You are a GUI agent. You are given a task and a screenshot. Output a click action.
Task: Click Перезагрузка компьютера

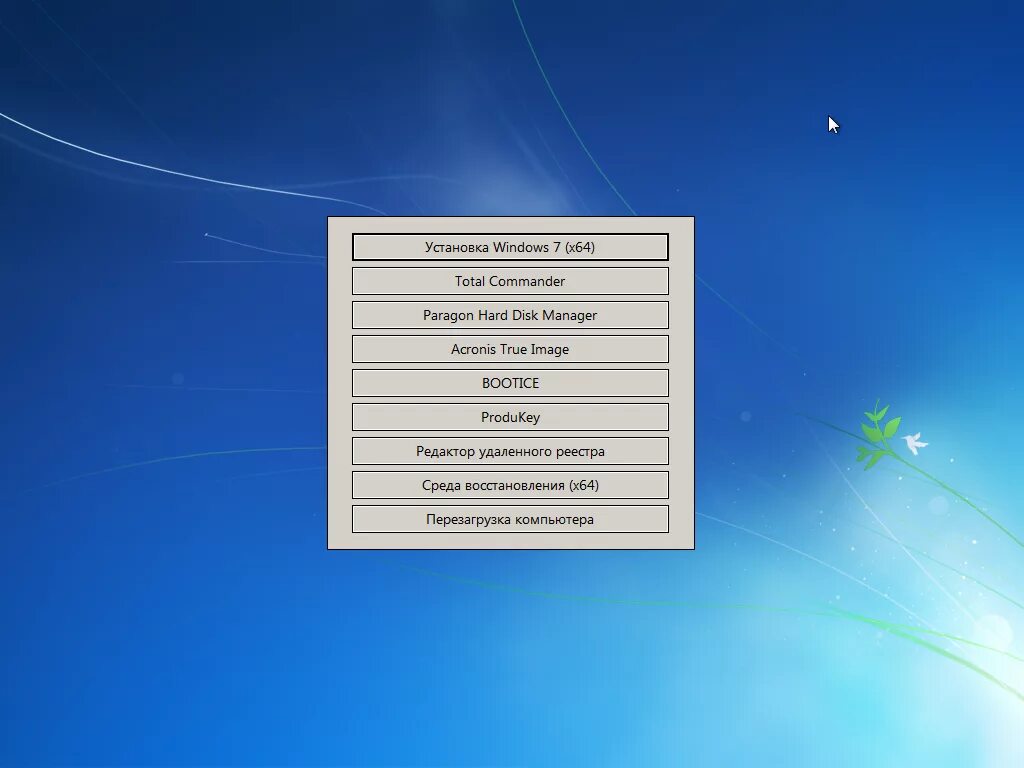pyautogui.click(x=510, y=519)
